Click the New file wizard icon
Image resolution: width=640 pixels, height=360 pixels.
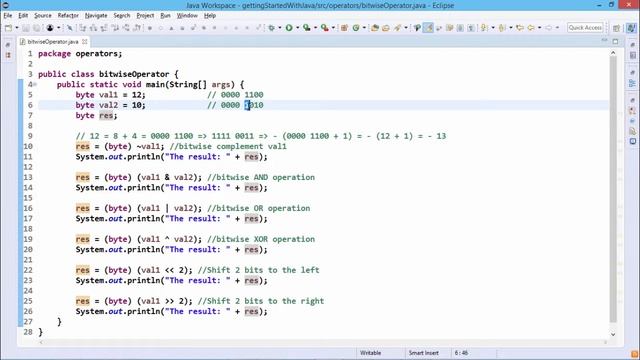coord(9,28)
